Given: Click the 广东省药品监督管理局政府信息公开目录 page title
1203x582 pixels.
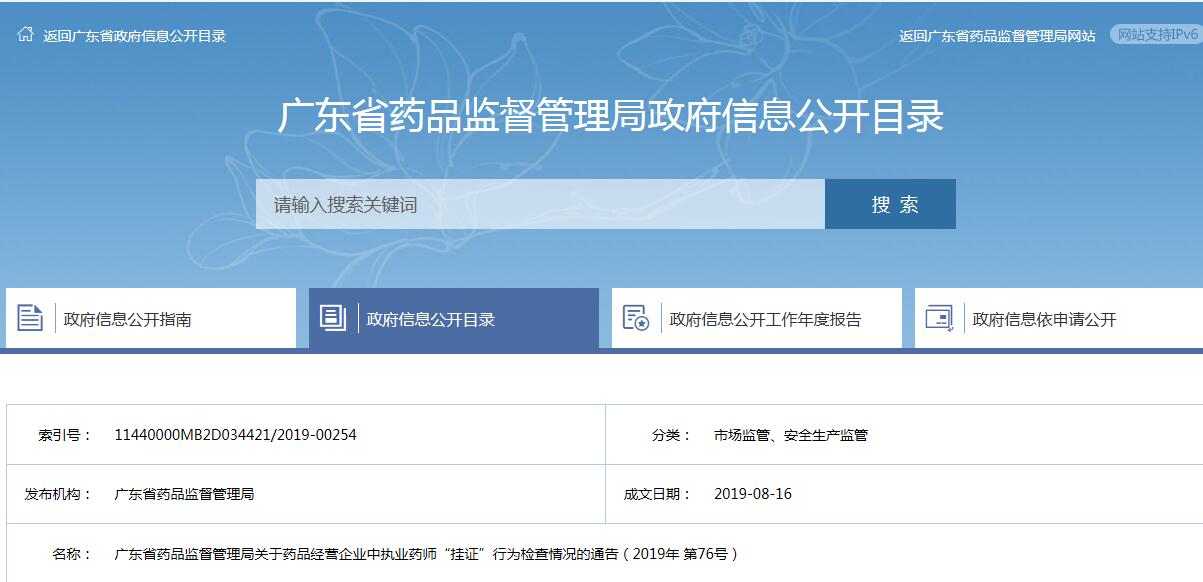Looking at the screenshot, I should (610, 117).
